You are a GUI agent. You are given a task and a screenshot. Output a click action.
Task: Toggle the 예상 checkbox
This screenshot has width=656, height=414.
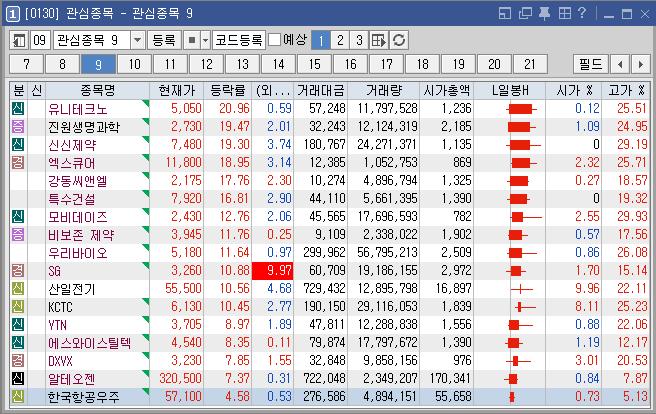pyautogui.click(x=274, y=40)
